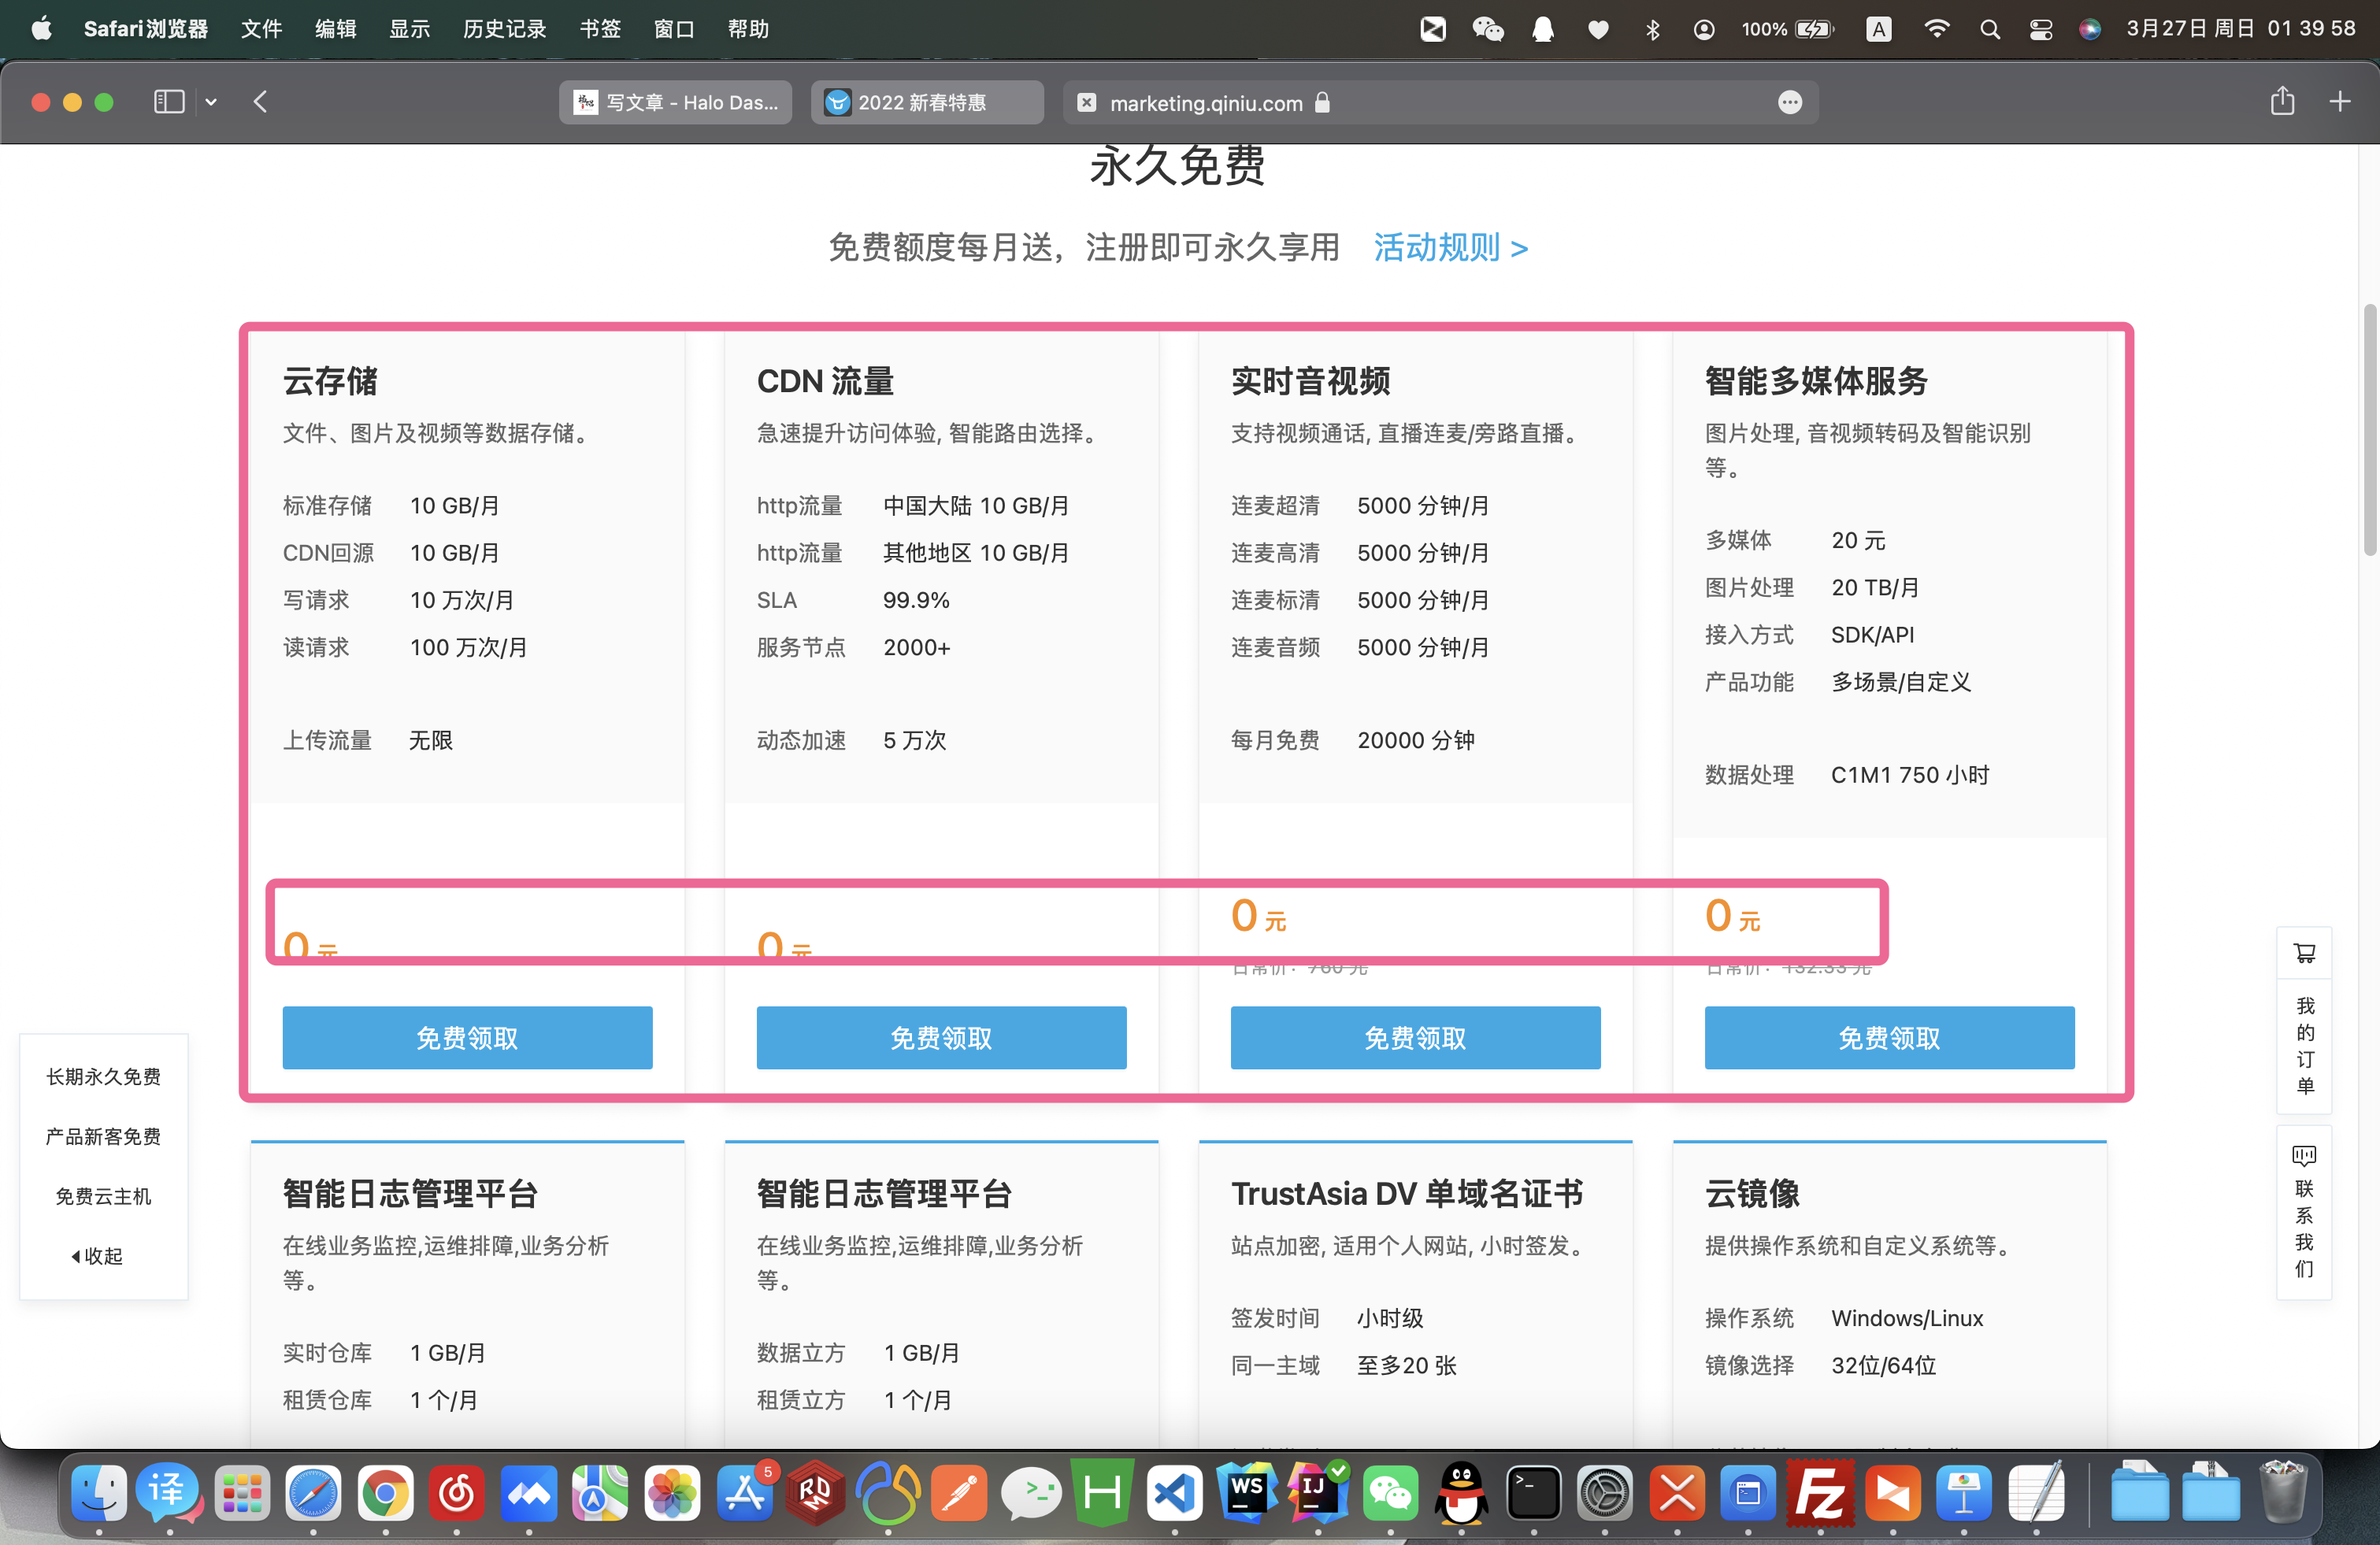Click the Bluetooth menu bar icon
Screen dimensions: 2380x1545
(1653, 29)
